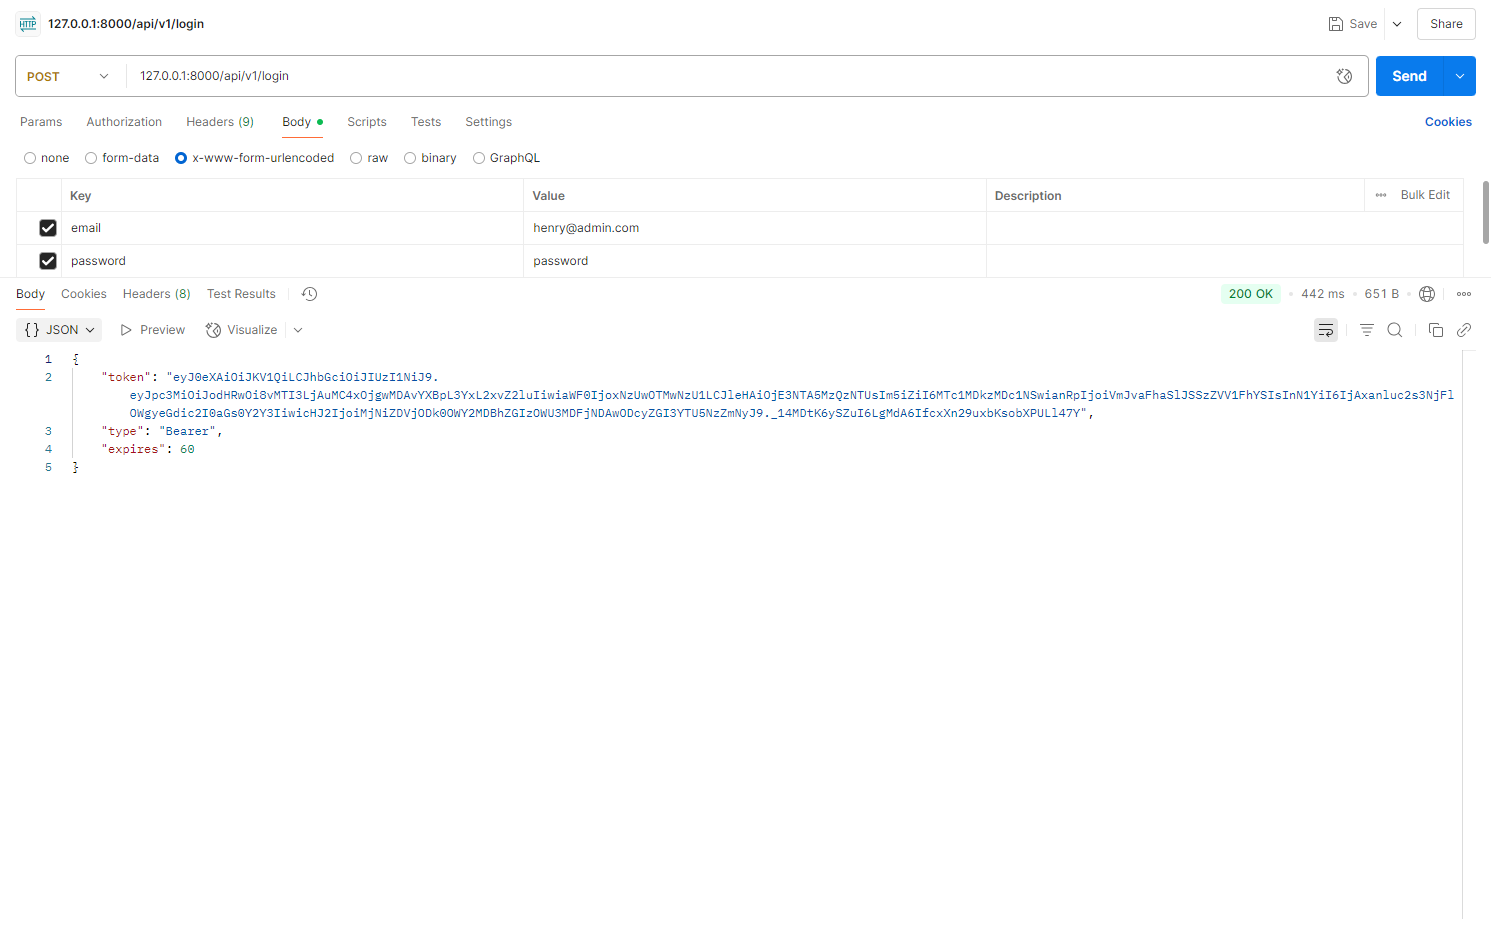Click the Preview play icon
The width and height of the screenshot is (1491, 926).
point(126,330)
